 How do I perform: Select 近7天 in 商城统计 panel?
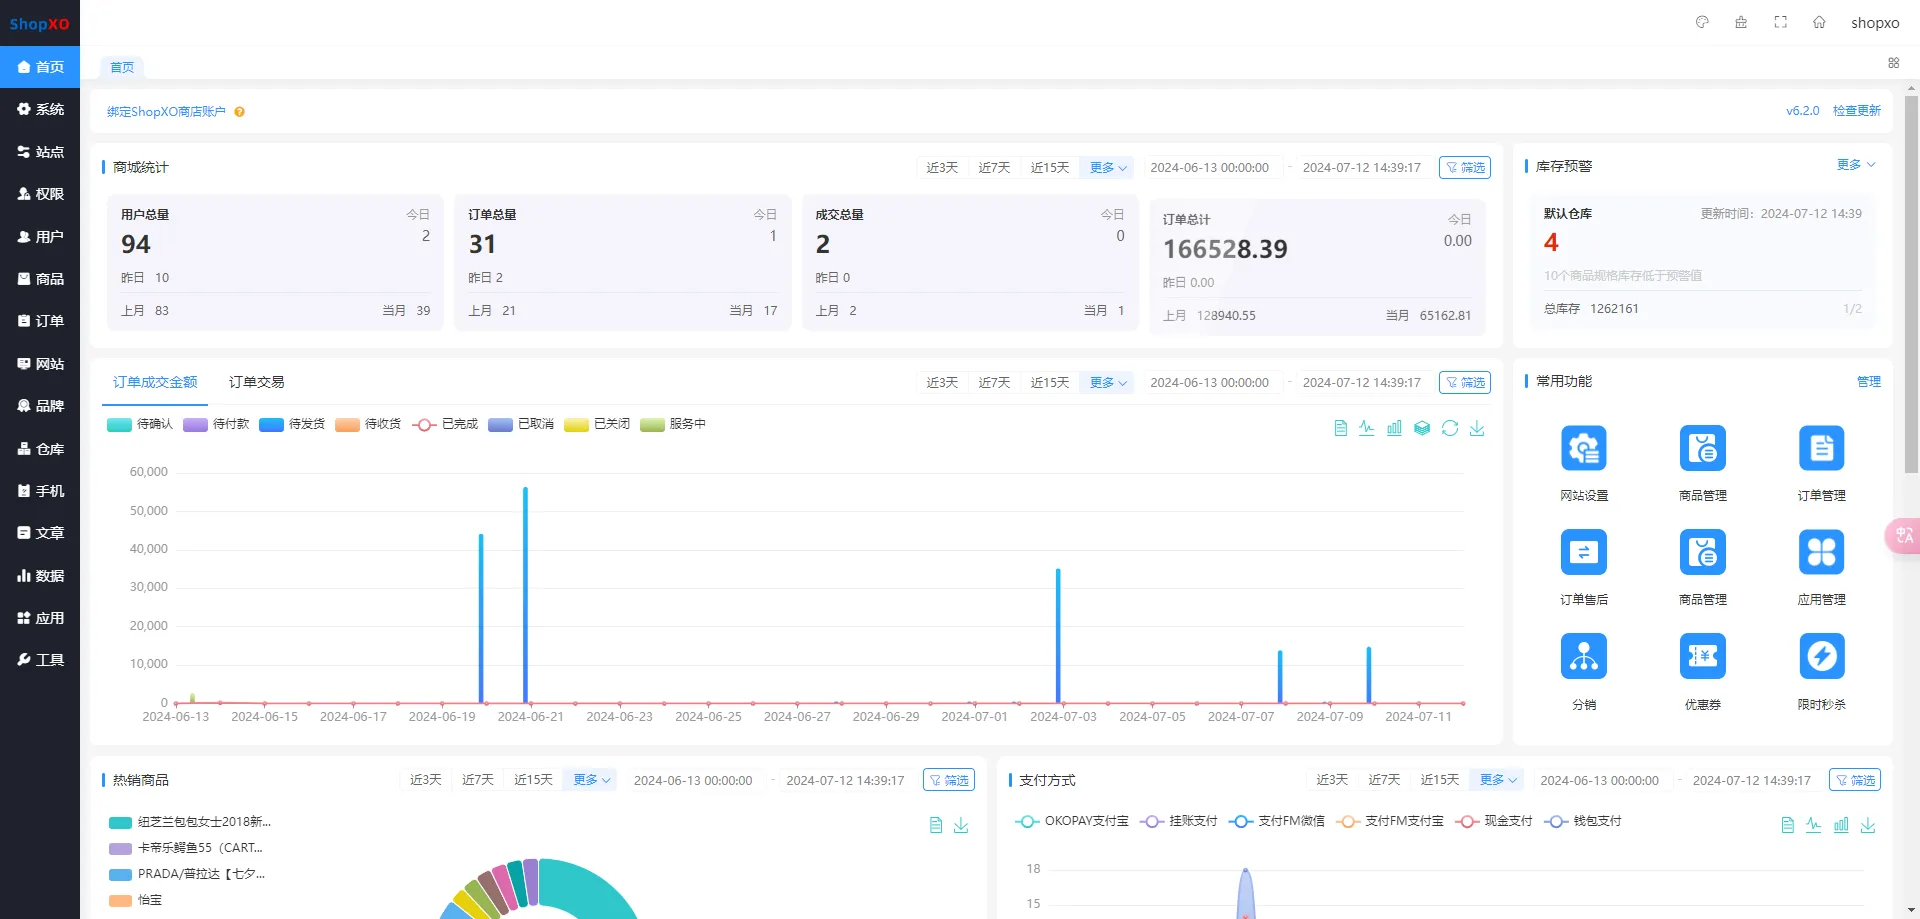click(x=994, y=168)
